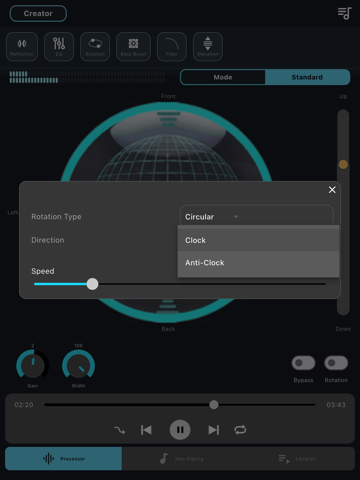Click the Direction label
The image size is (360, 480).
[x=48, y=240]
